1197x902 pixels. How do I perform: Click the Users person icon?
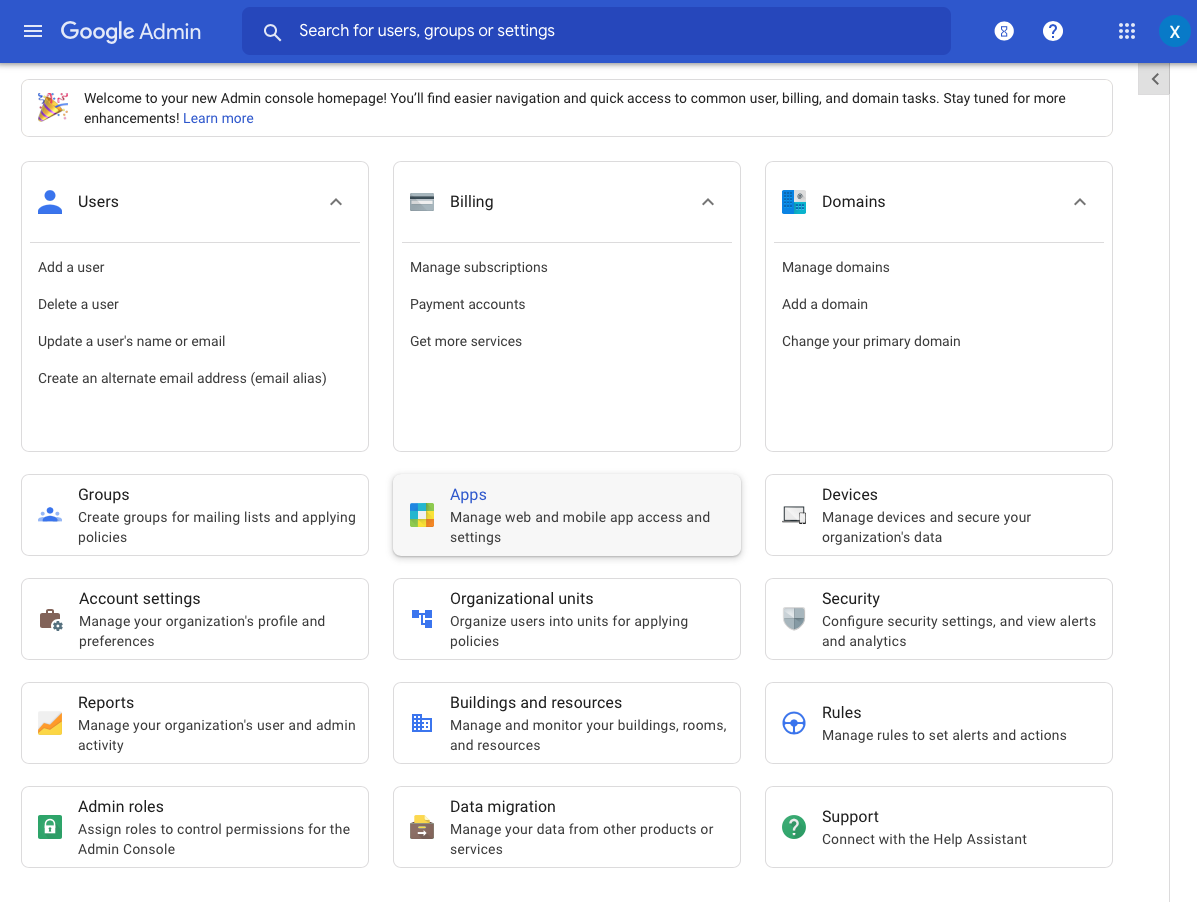(50, 202)
